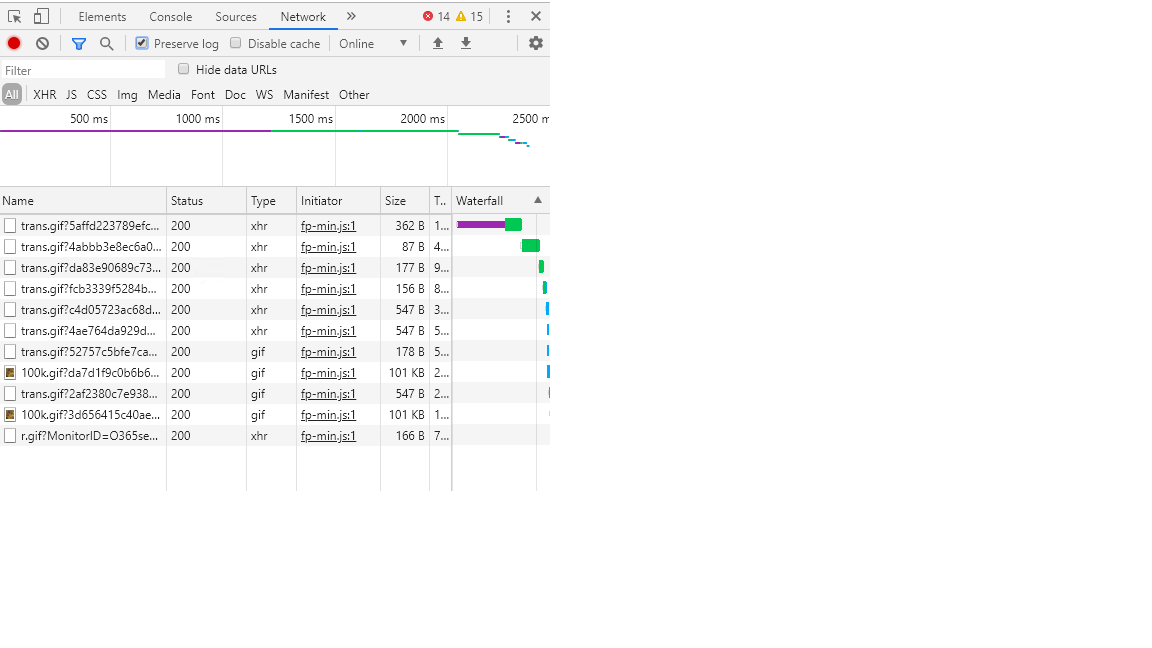Viewport: 1152px width, 648px height.
Task: Click the Filter text input field
Action: pyautogui.click(x=83, y=71)
